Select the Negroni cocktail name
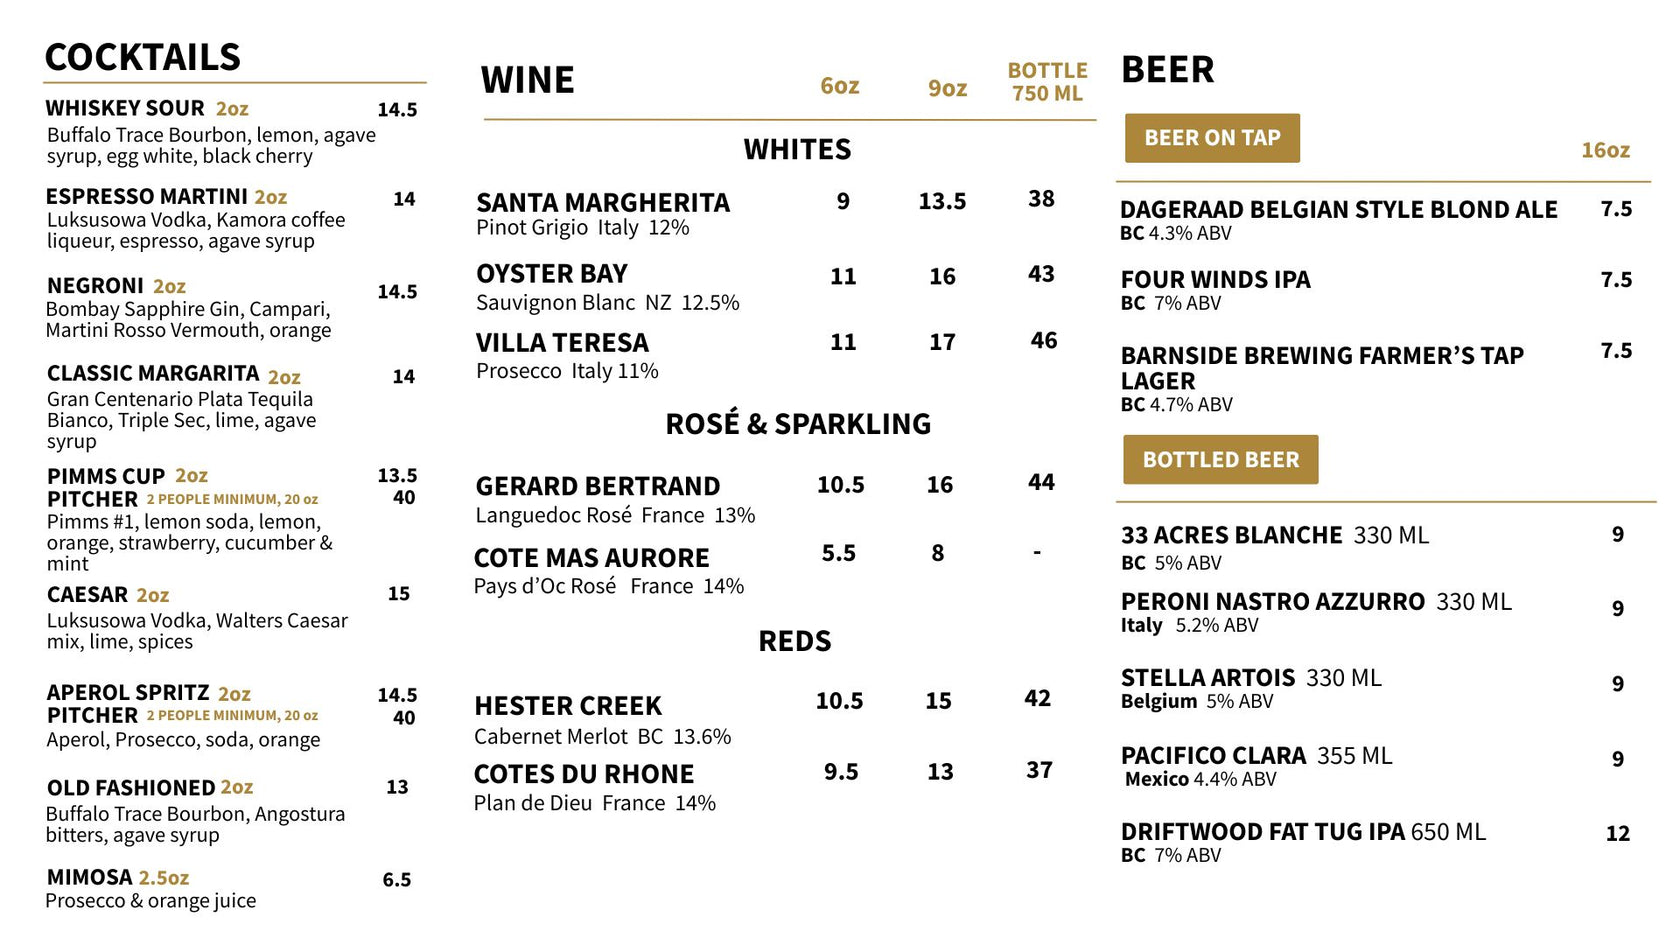This screenshot has height=945, width=1680. (x=96, y=286)
